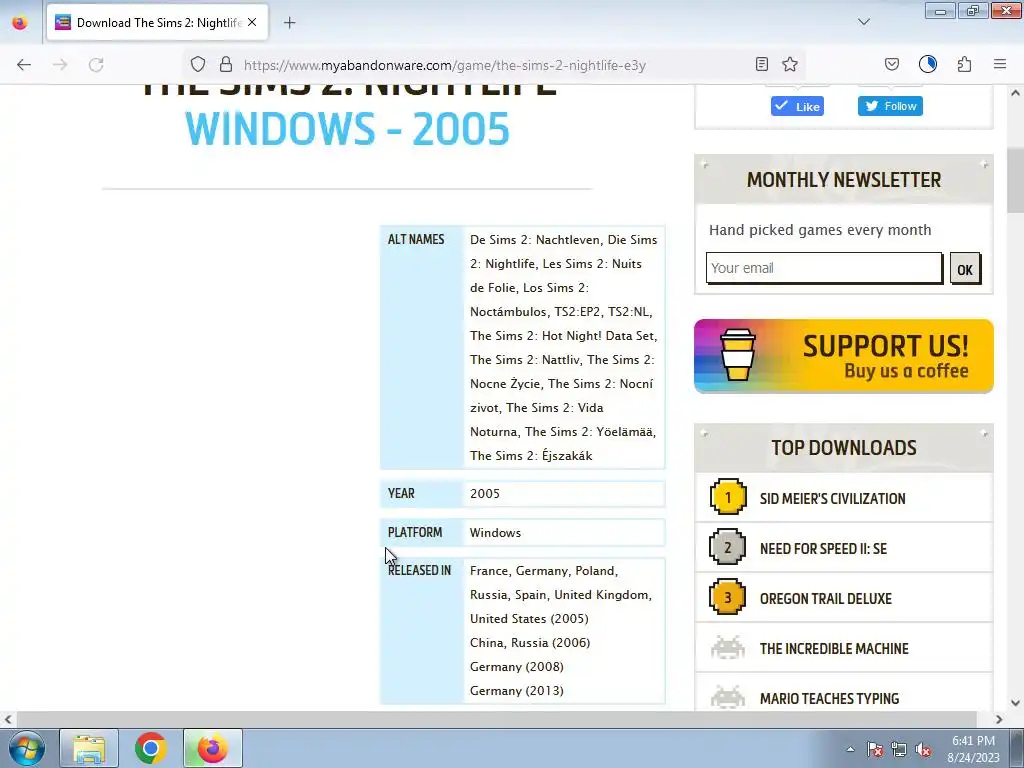The image size is (1024, 768).
Task: Click the horizontal scrollbar left arrow
Action: (8, 719)
